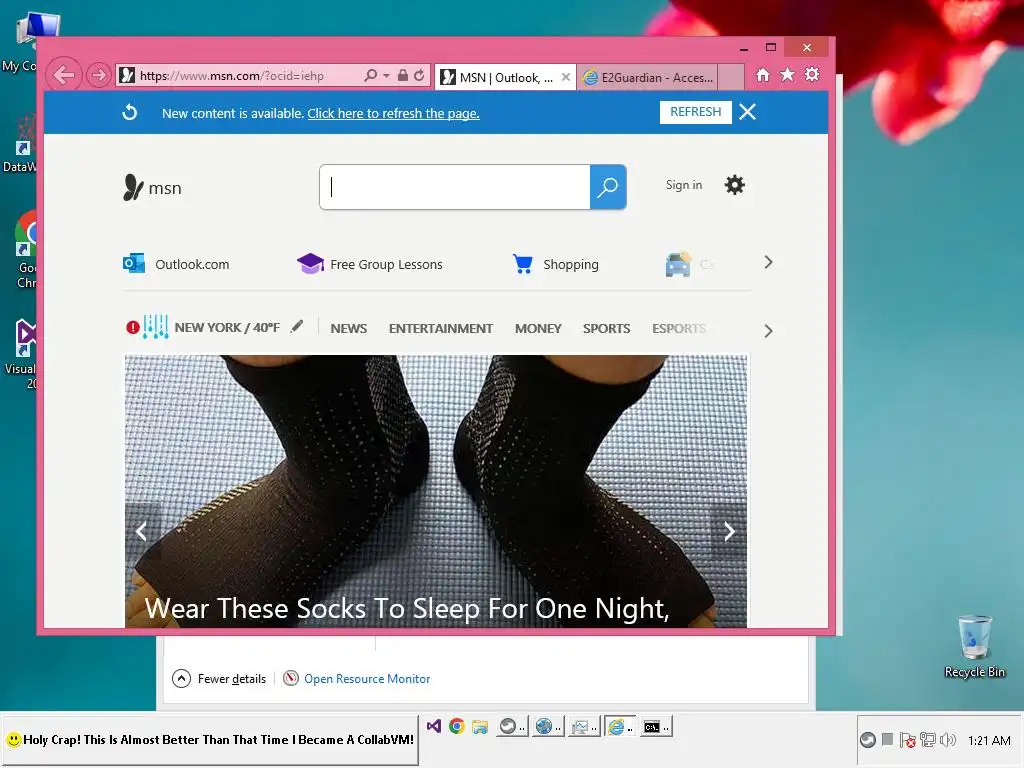Viewport: 1024px width, 768px height.
Task: Open the NEWS section
Action: tap(349, 328)
